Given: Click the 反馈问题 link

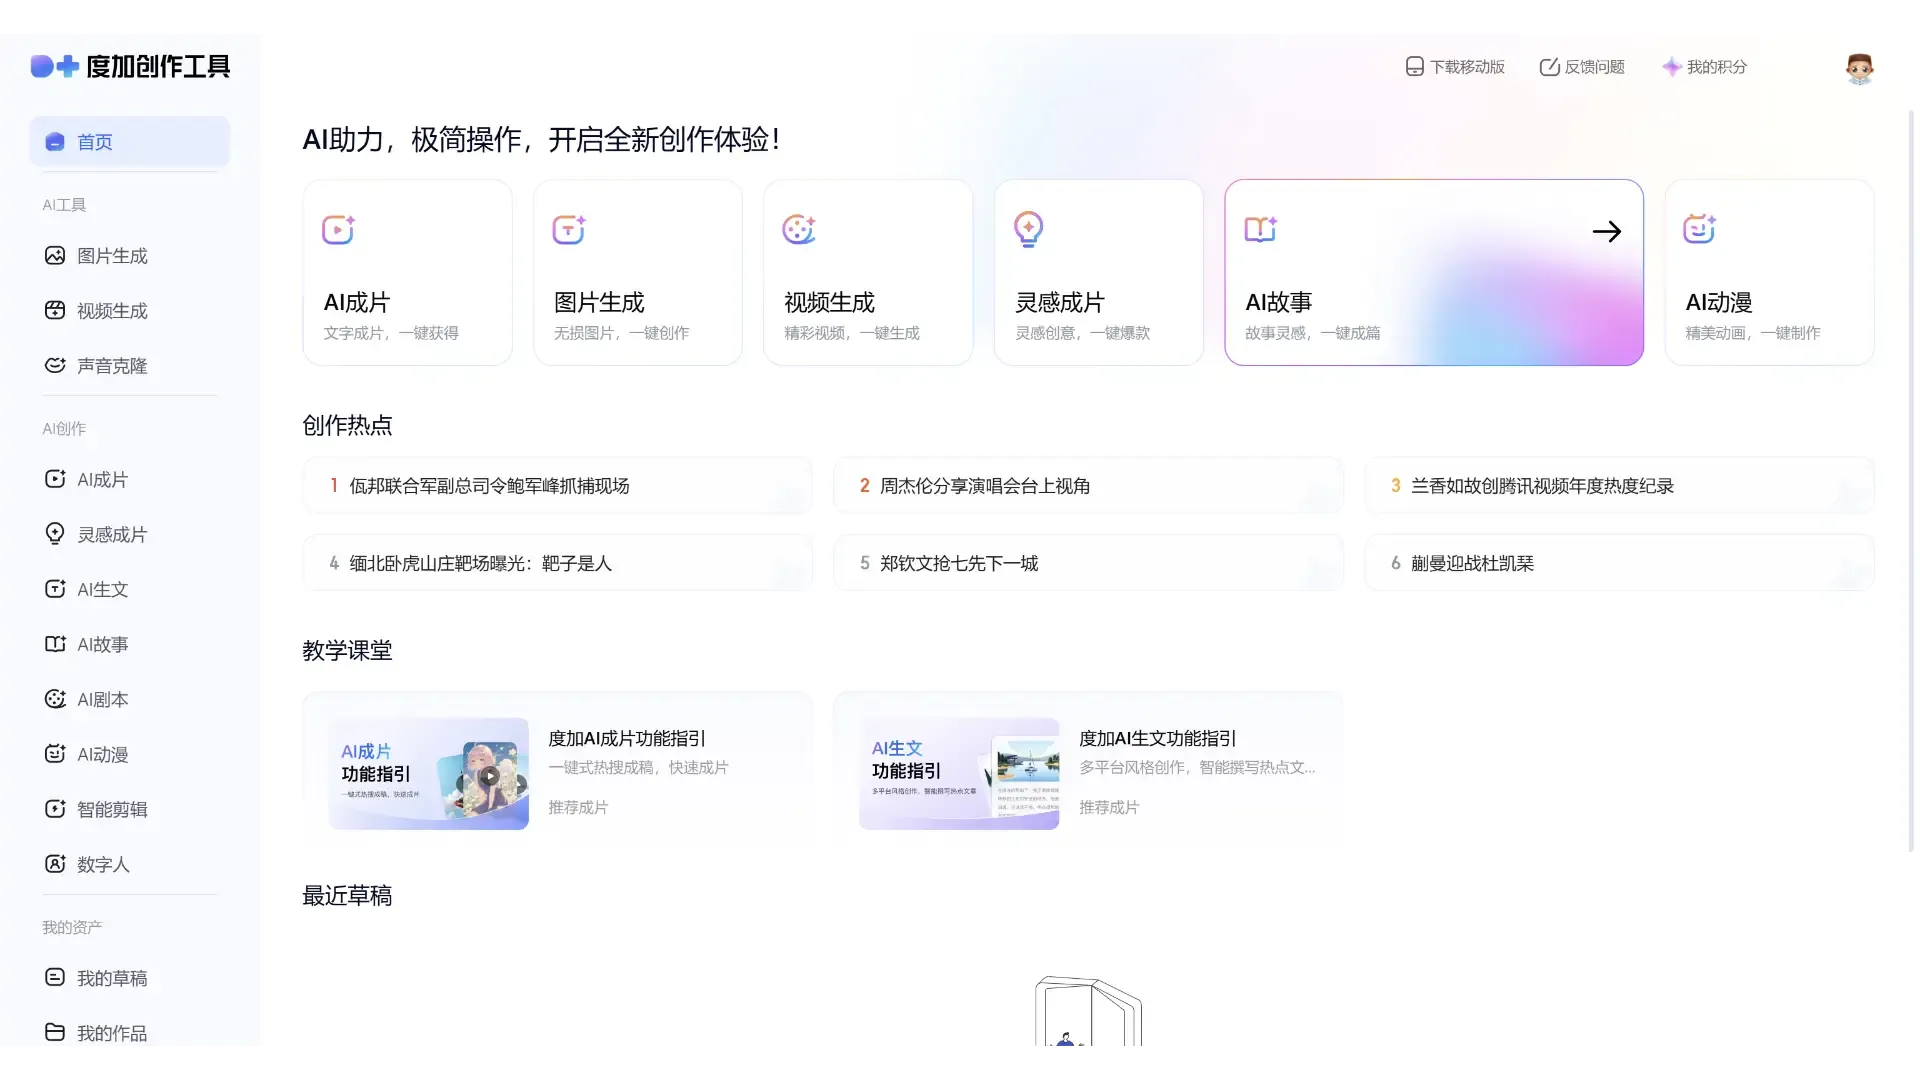Looking at the screenshot, I should coord(1582,67).
